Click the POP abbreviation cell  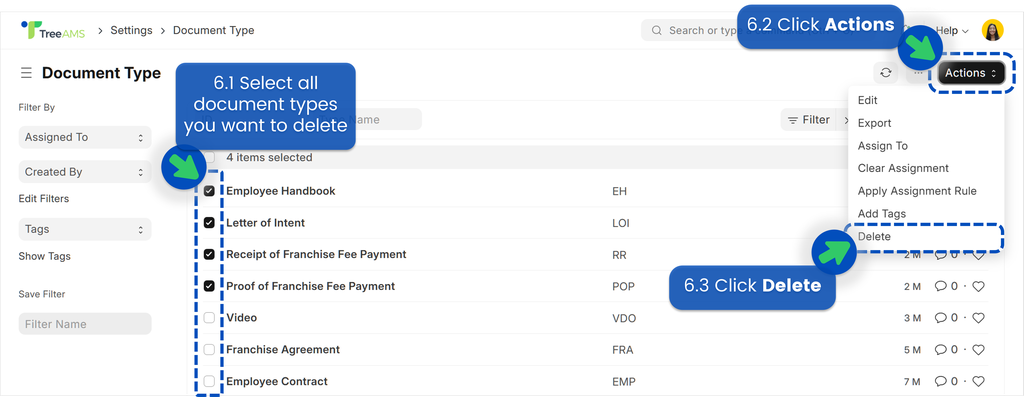pyautogui.click(x=623, y=287)
